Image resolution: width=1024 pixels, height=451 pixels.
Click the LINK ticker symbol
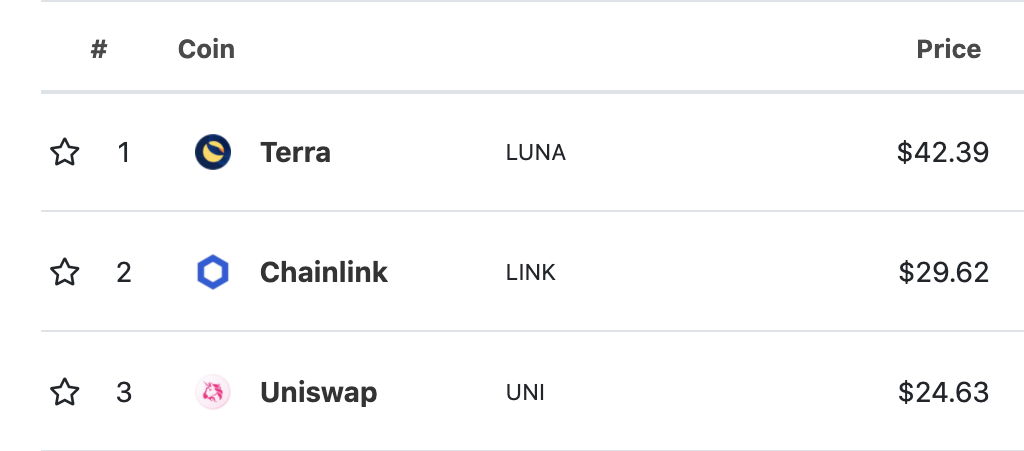[x=531, y=273]
